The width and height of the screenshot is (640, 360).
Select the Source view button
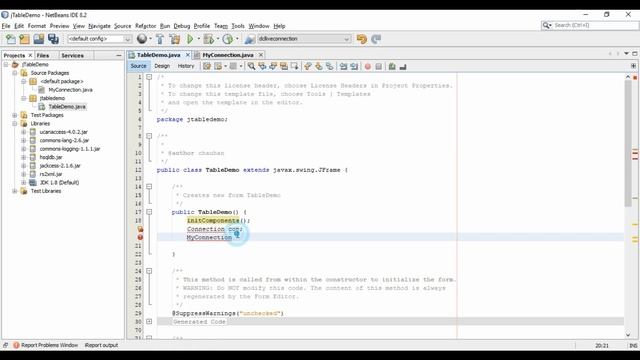[138, 66]
